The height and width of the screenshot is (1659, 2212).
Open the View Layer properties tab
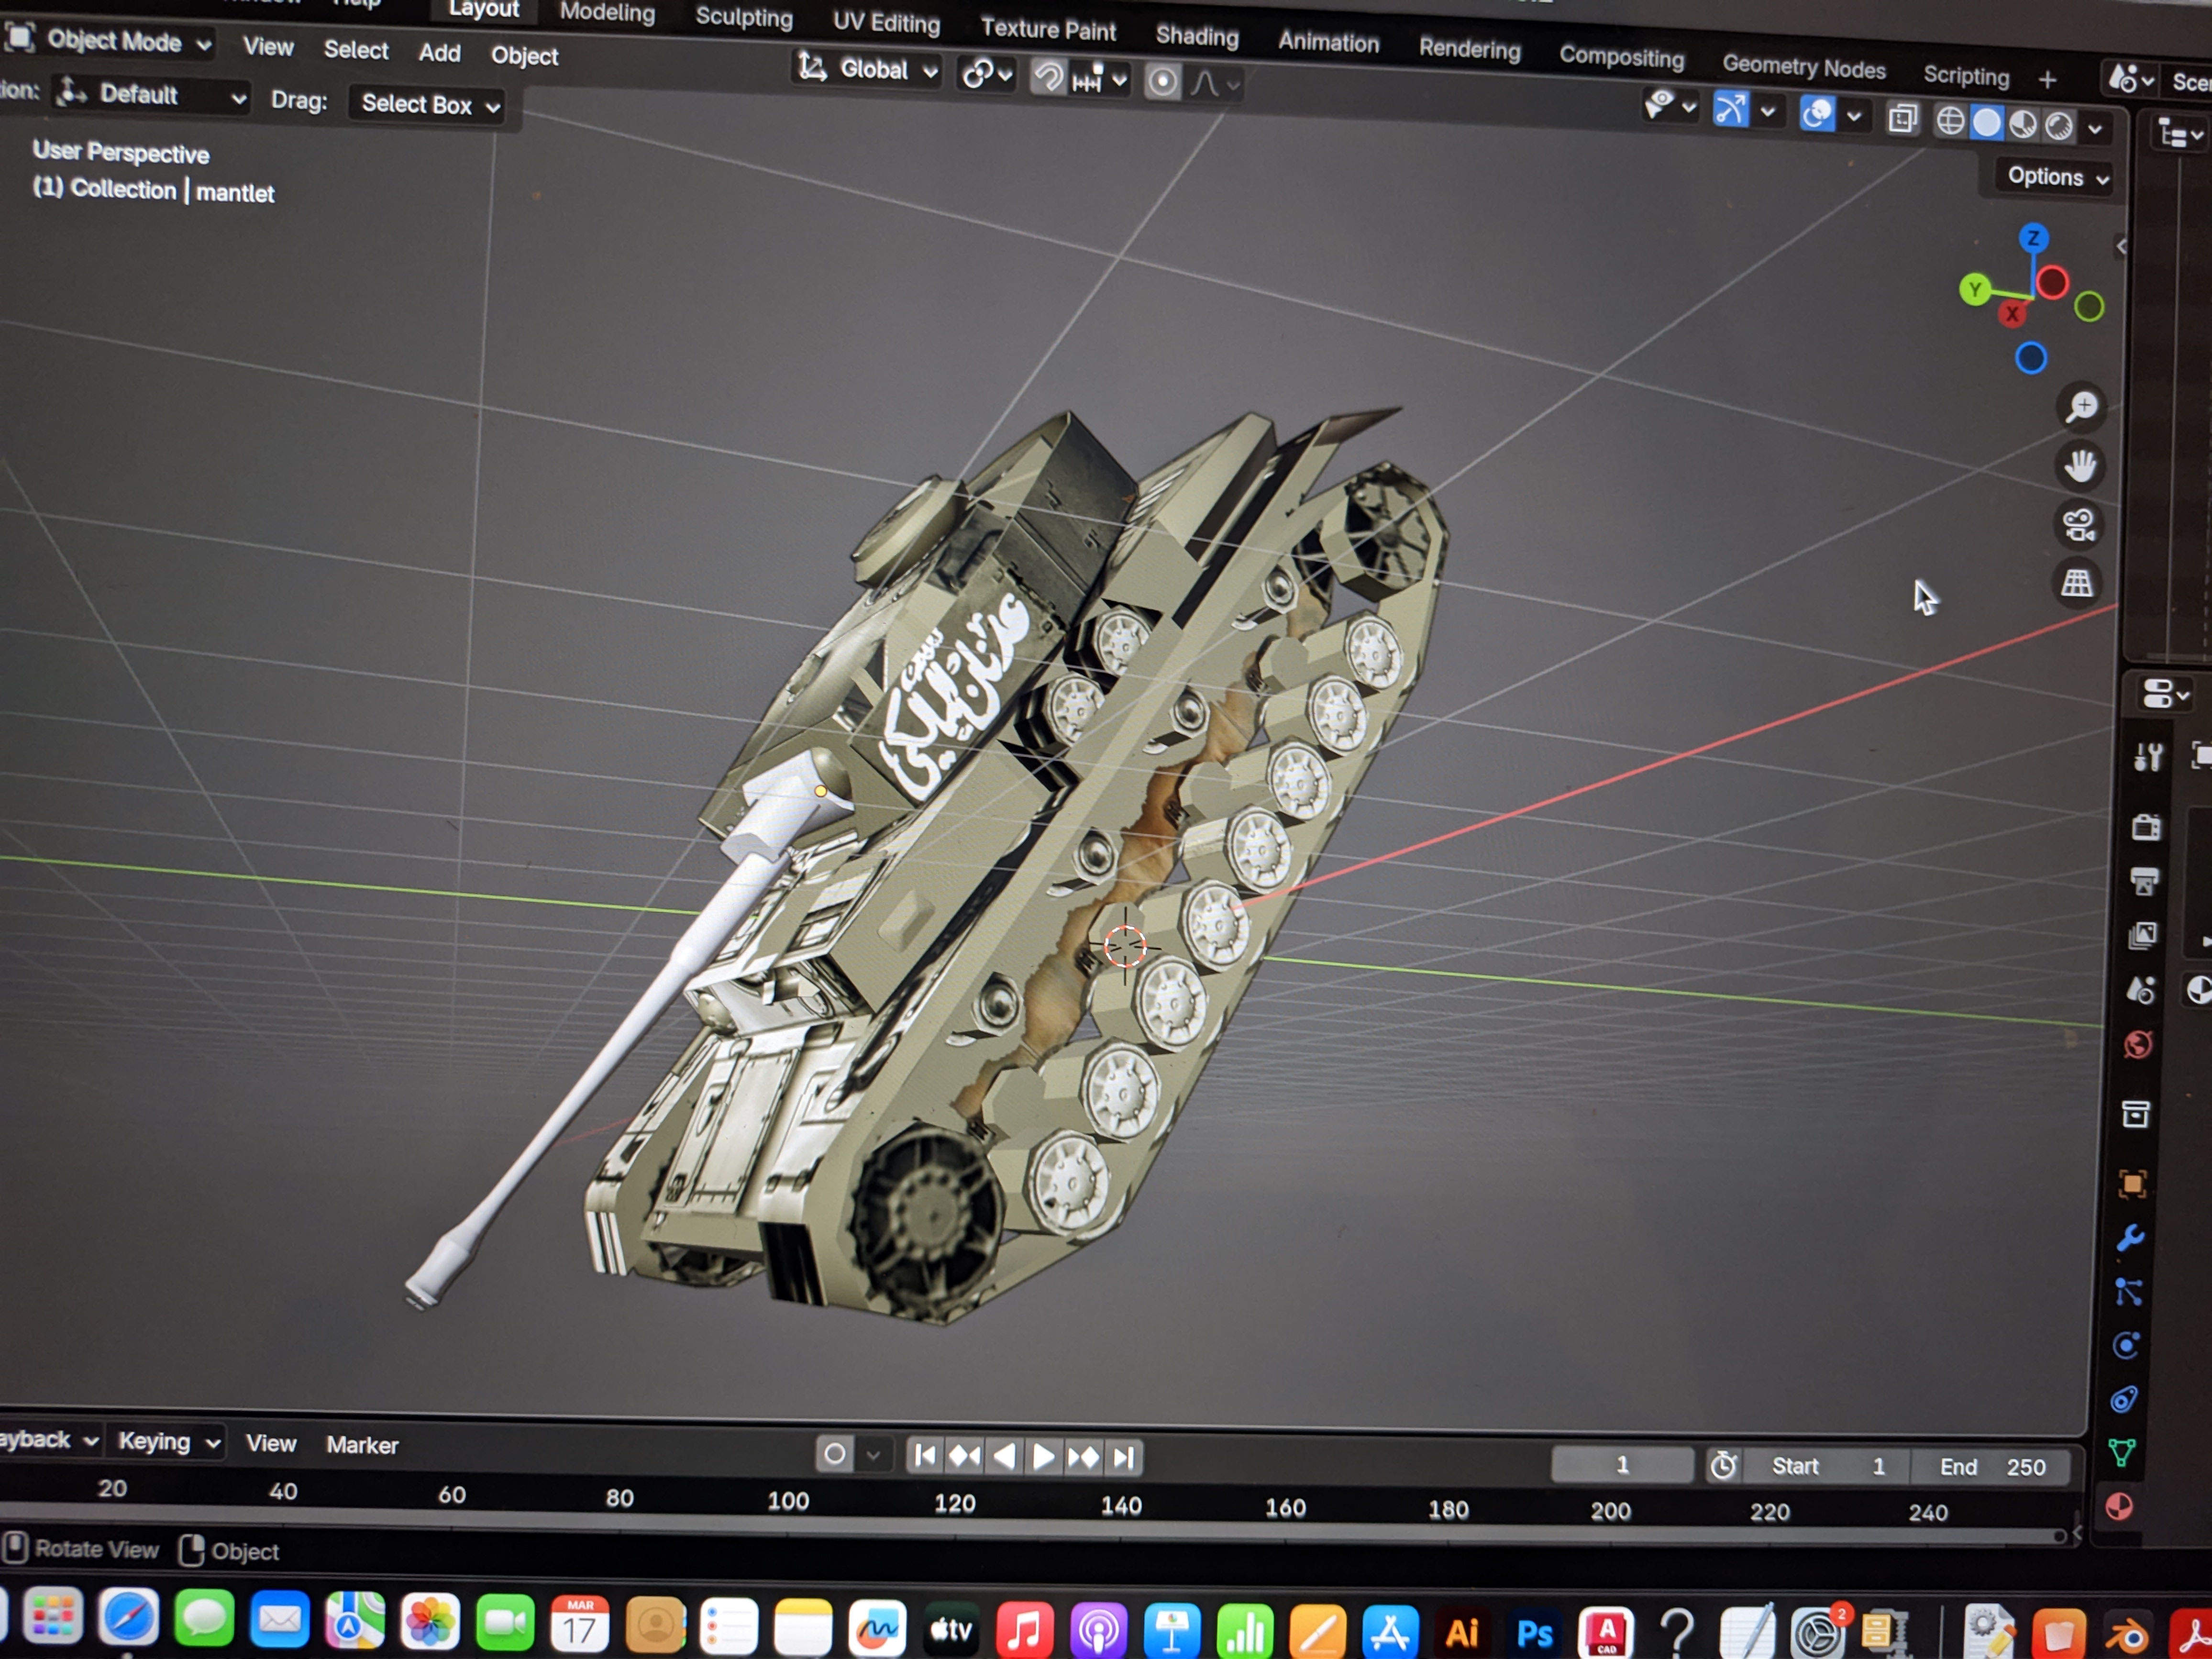coord(2142,935)
